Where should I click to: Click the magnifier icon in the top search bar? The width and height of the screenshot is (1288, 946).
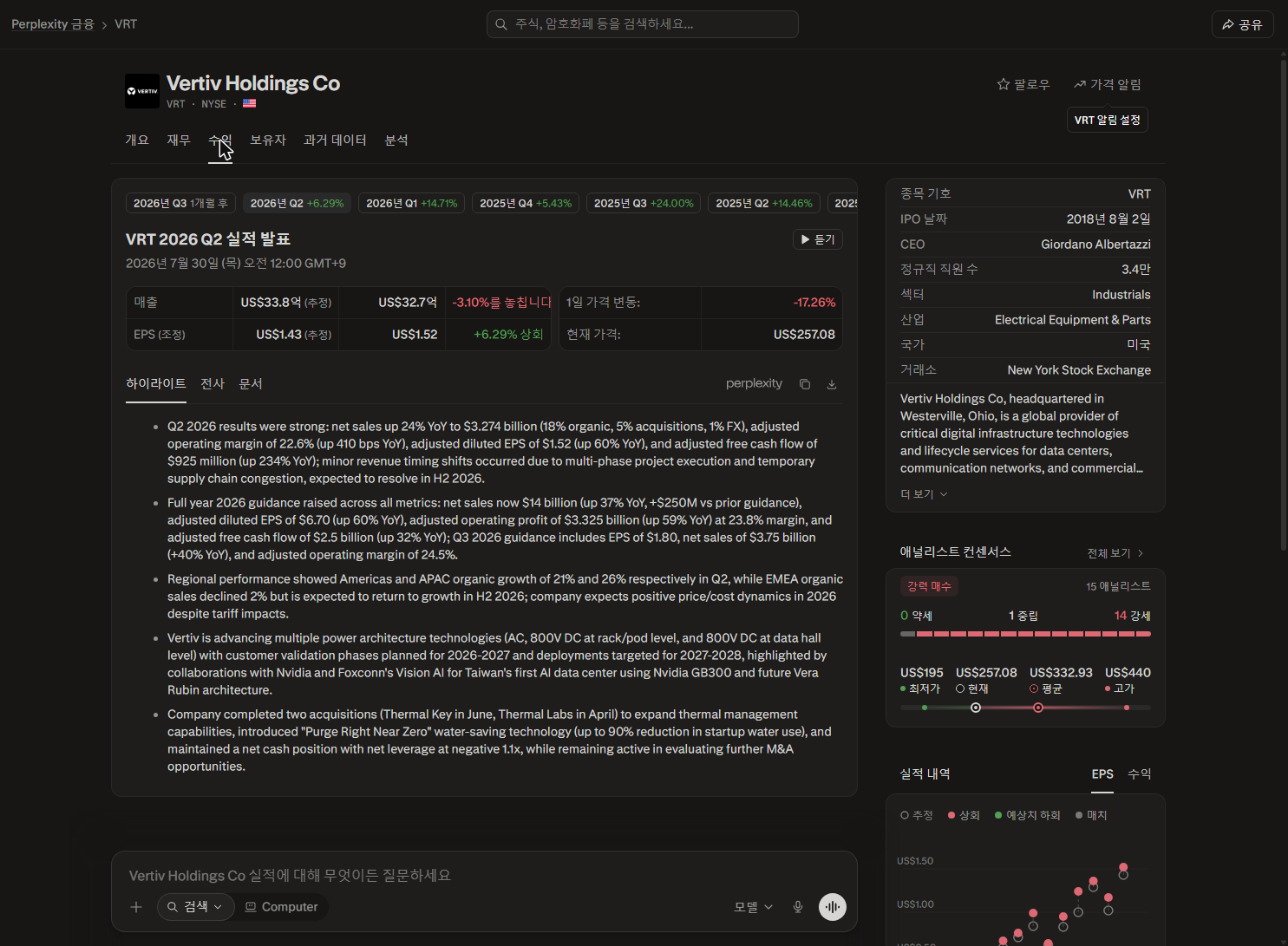(x=502, y=24)
